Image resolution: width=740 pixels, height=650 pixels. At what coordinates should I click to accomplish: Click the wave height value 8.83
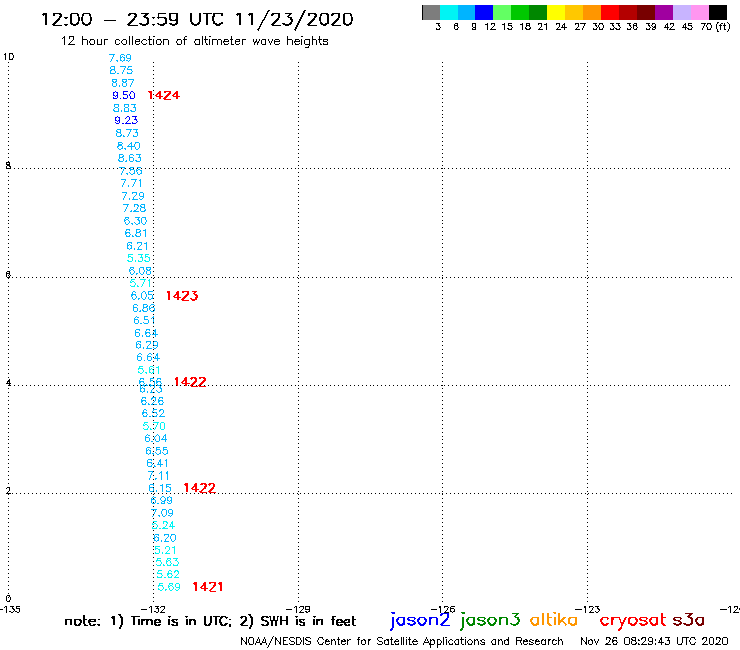click(125, 108)
